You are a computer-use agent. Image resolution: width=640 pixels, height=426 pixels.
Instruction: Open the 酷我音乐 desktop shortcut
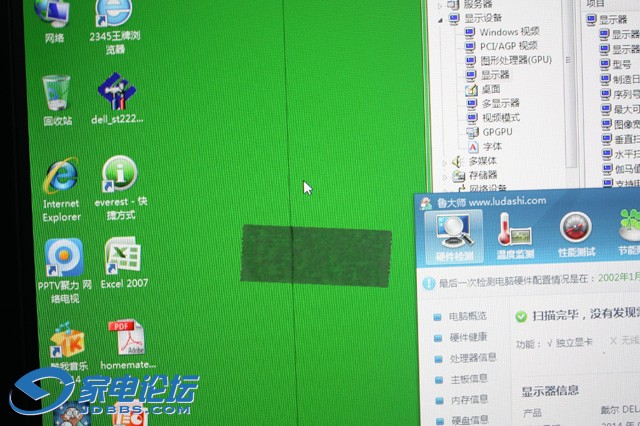(67, 346)
